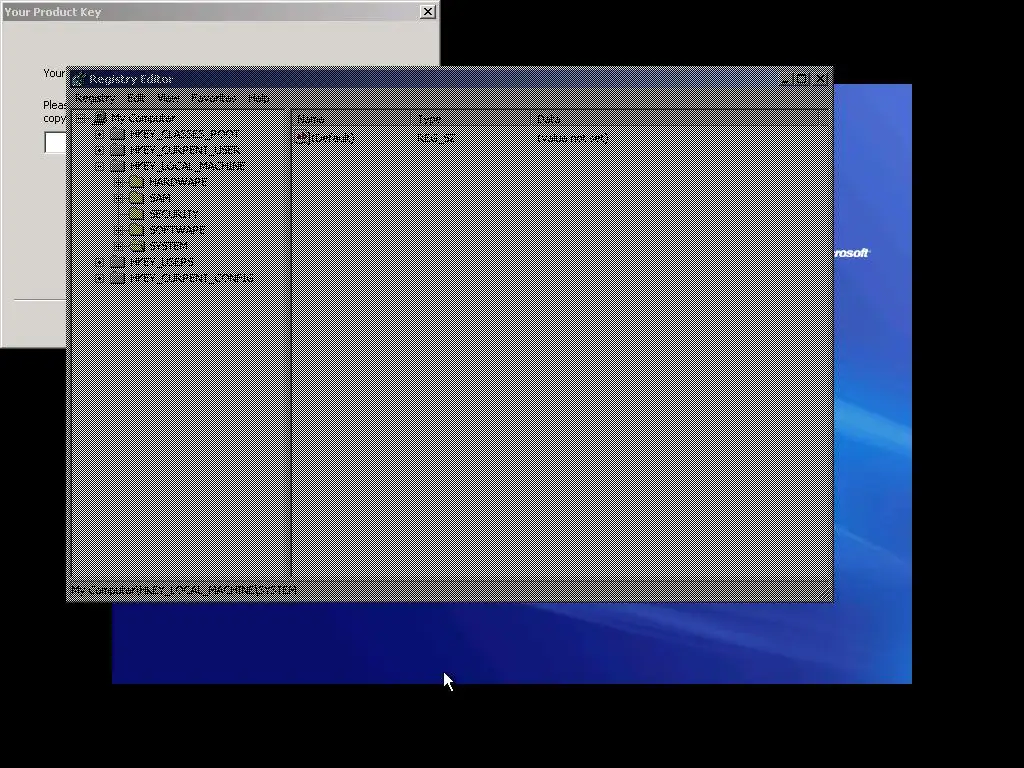Expand the SAM subkey
This screenshot has height=768, width=1024.
[118, 198]
